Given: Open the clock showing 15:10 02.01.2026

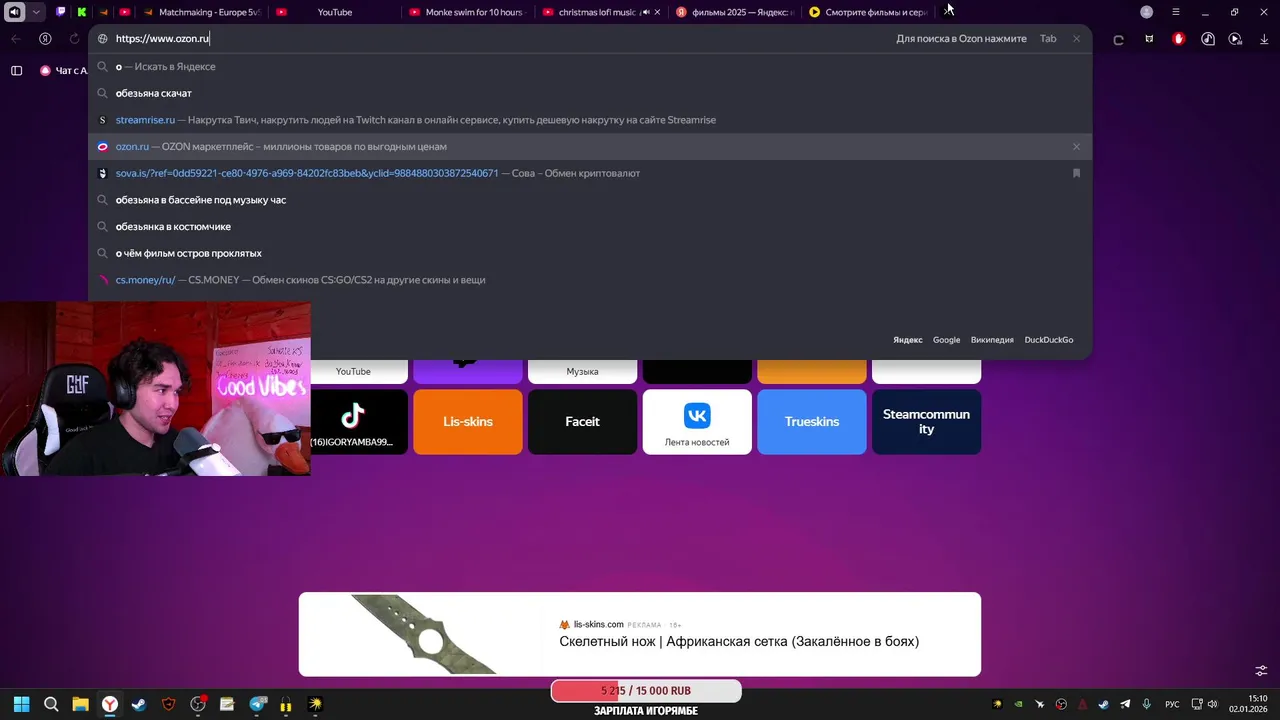Looking at the screenshot, I should [x=1249, y=704].
